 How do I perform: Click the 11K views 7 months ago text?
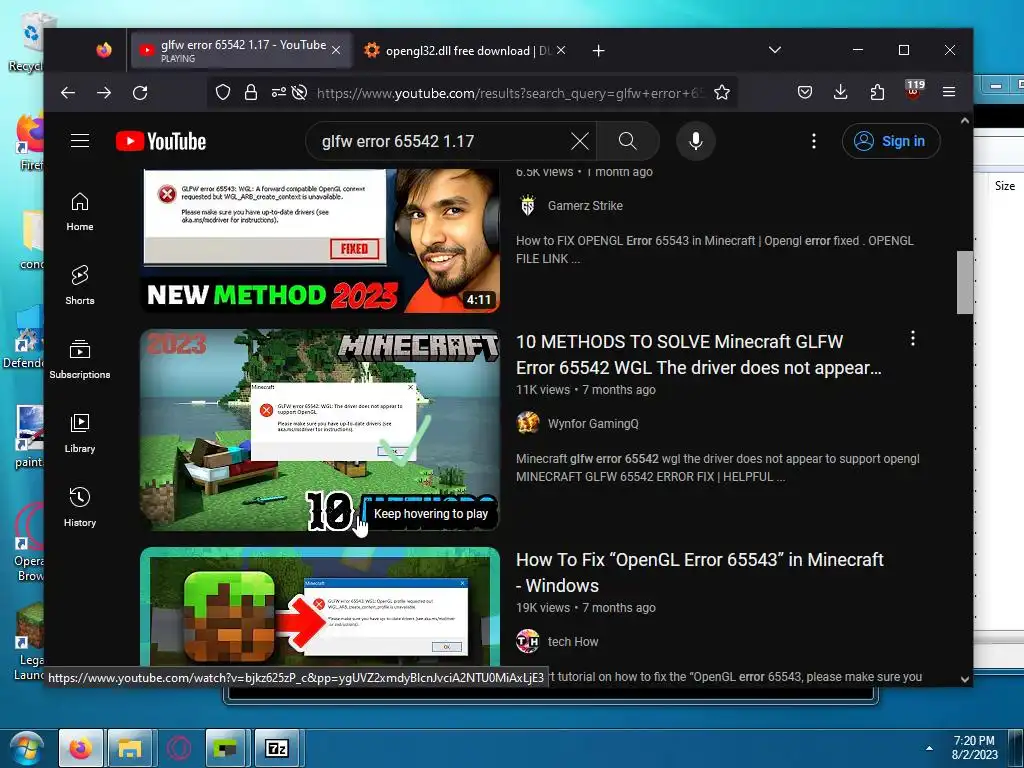coord(586,390)
